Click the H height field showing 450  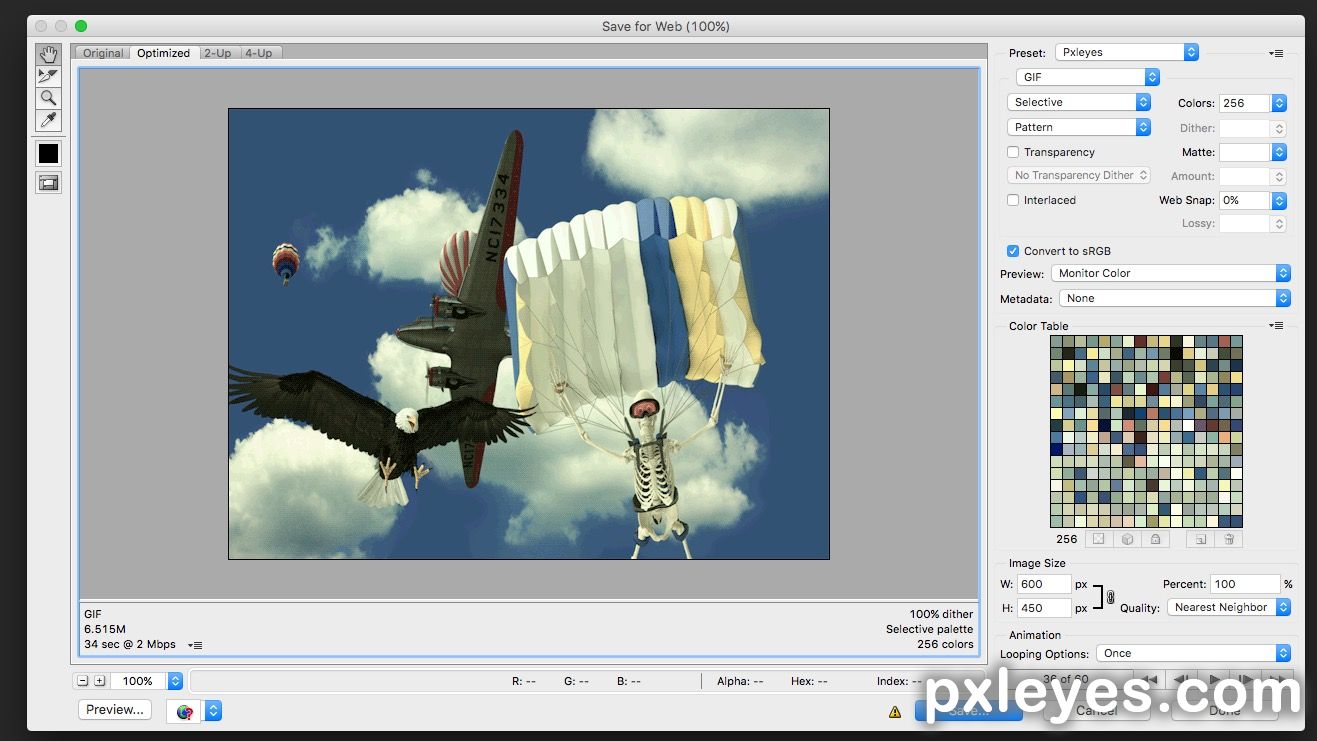click(x=1044, y=607)
